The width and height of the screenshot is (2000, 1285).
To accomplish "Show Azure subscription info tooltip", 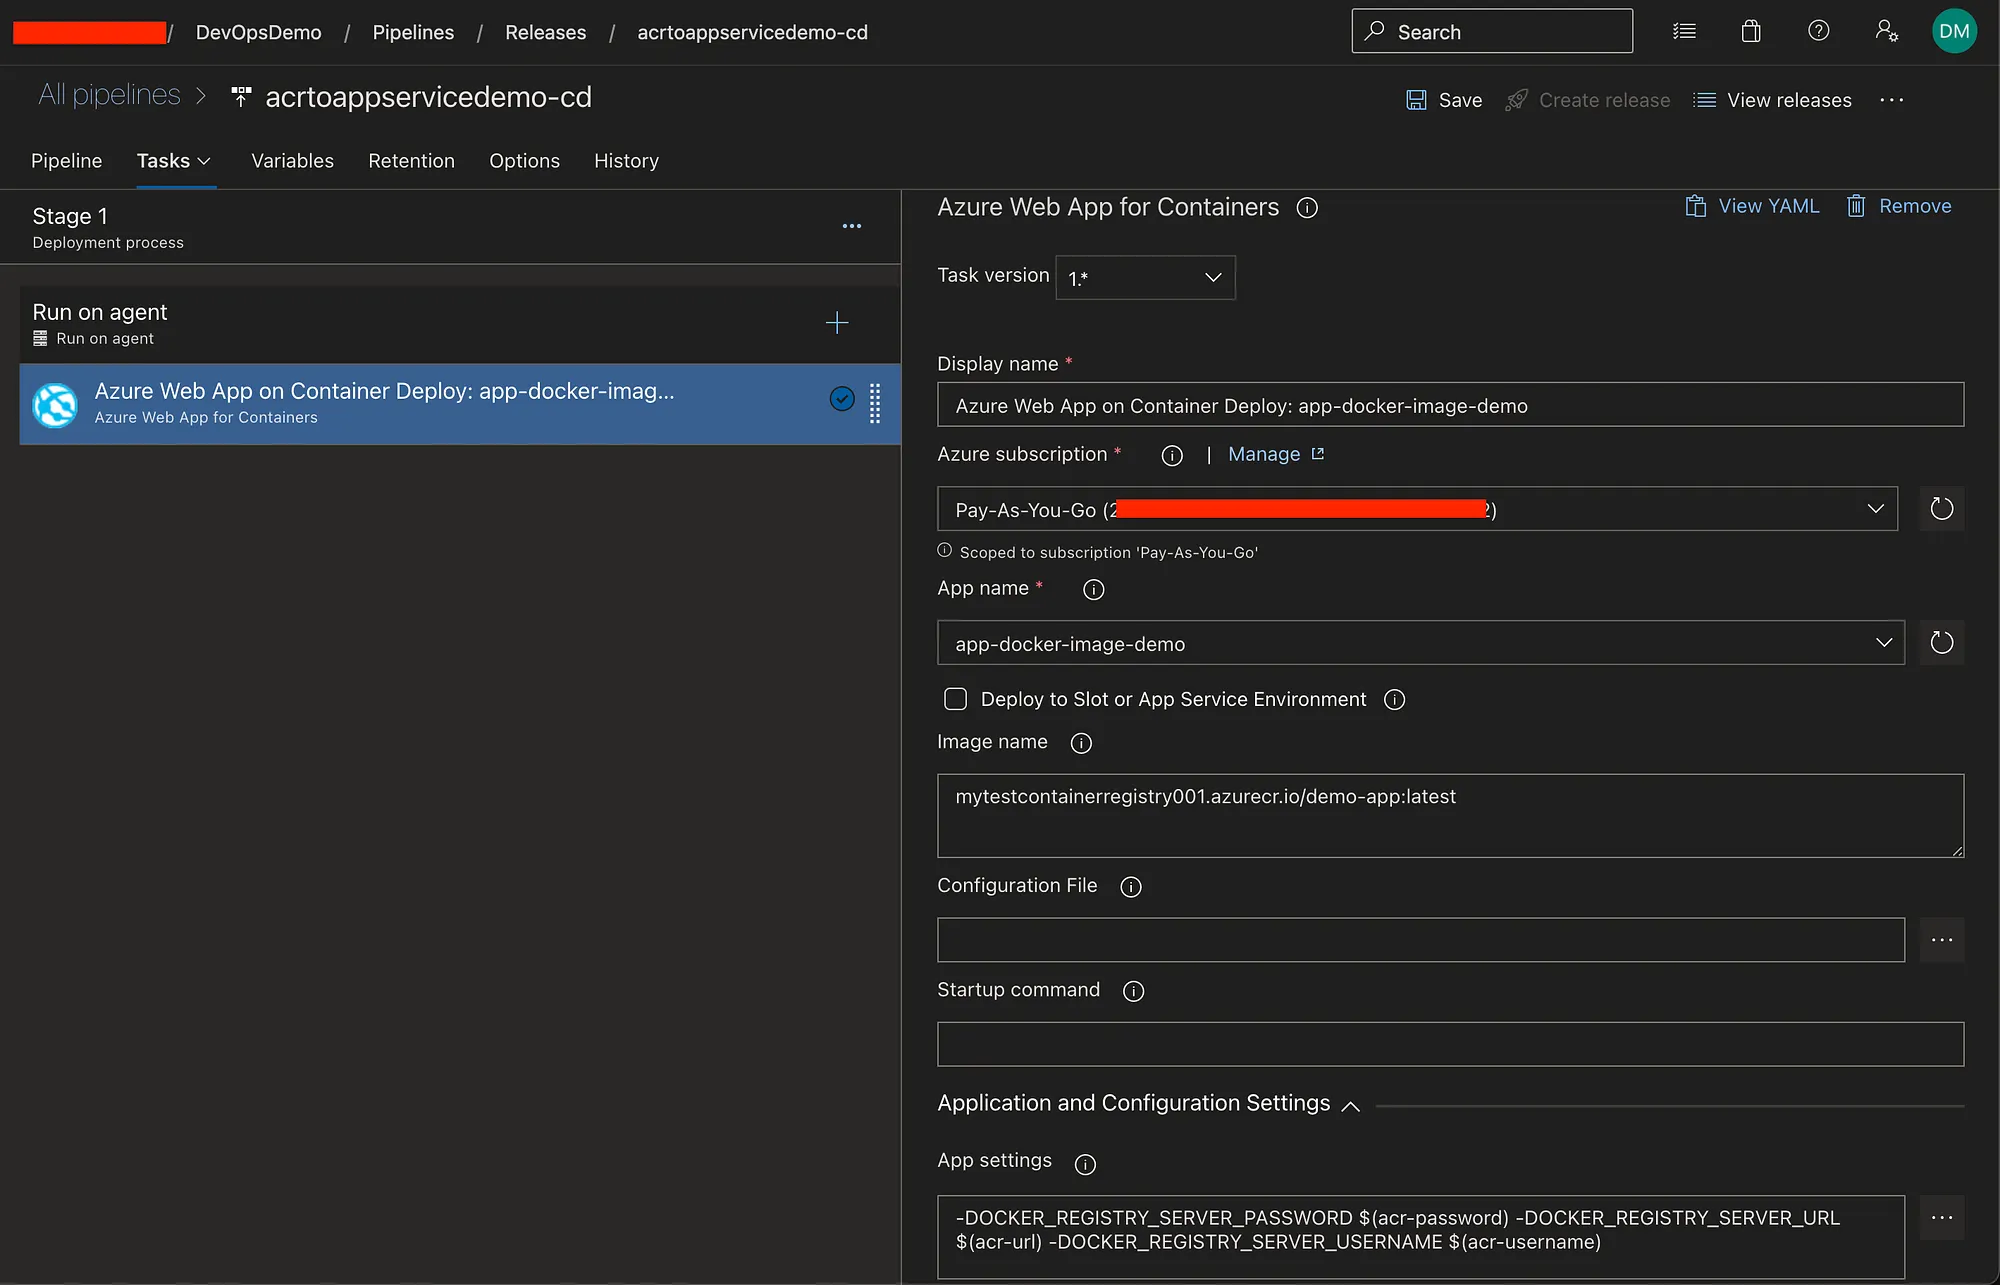I will click(x=1172, y=456).
